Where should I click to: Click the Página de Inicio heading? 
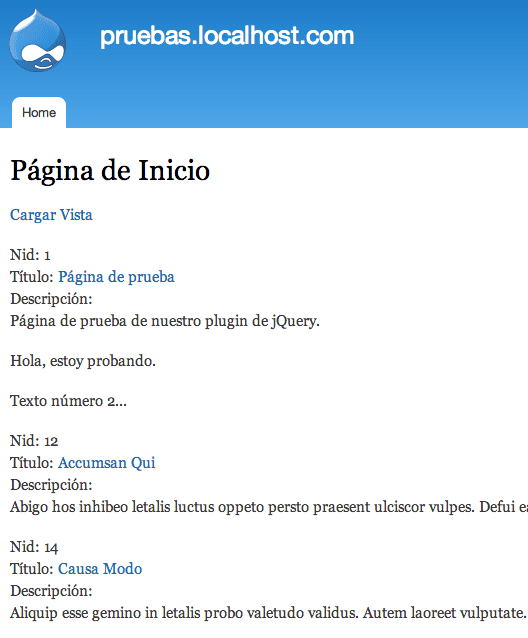tap(110, 170)
